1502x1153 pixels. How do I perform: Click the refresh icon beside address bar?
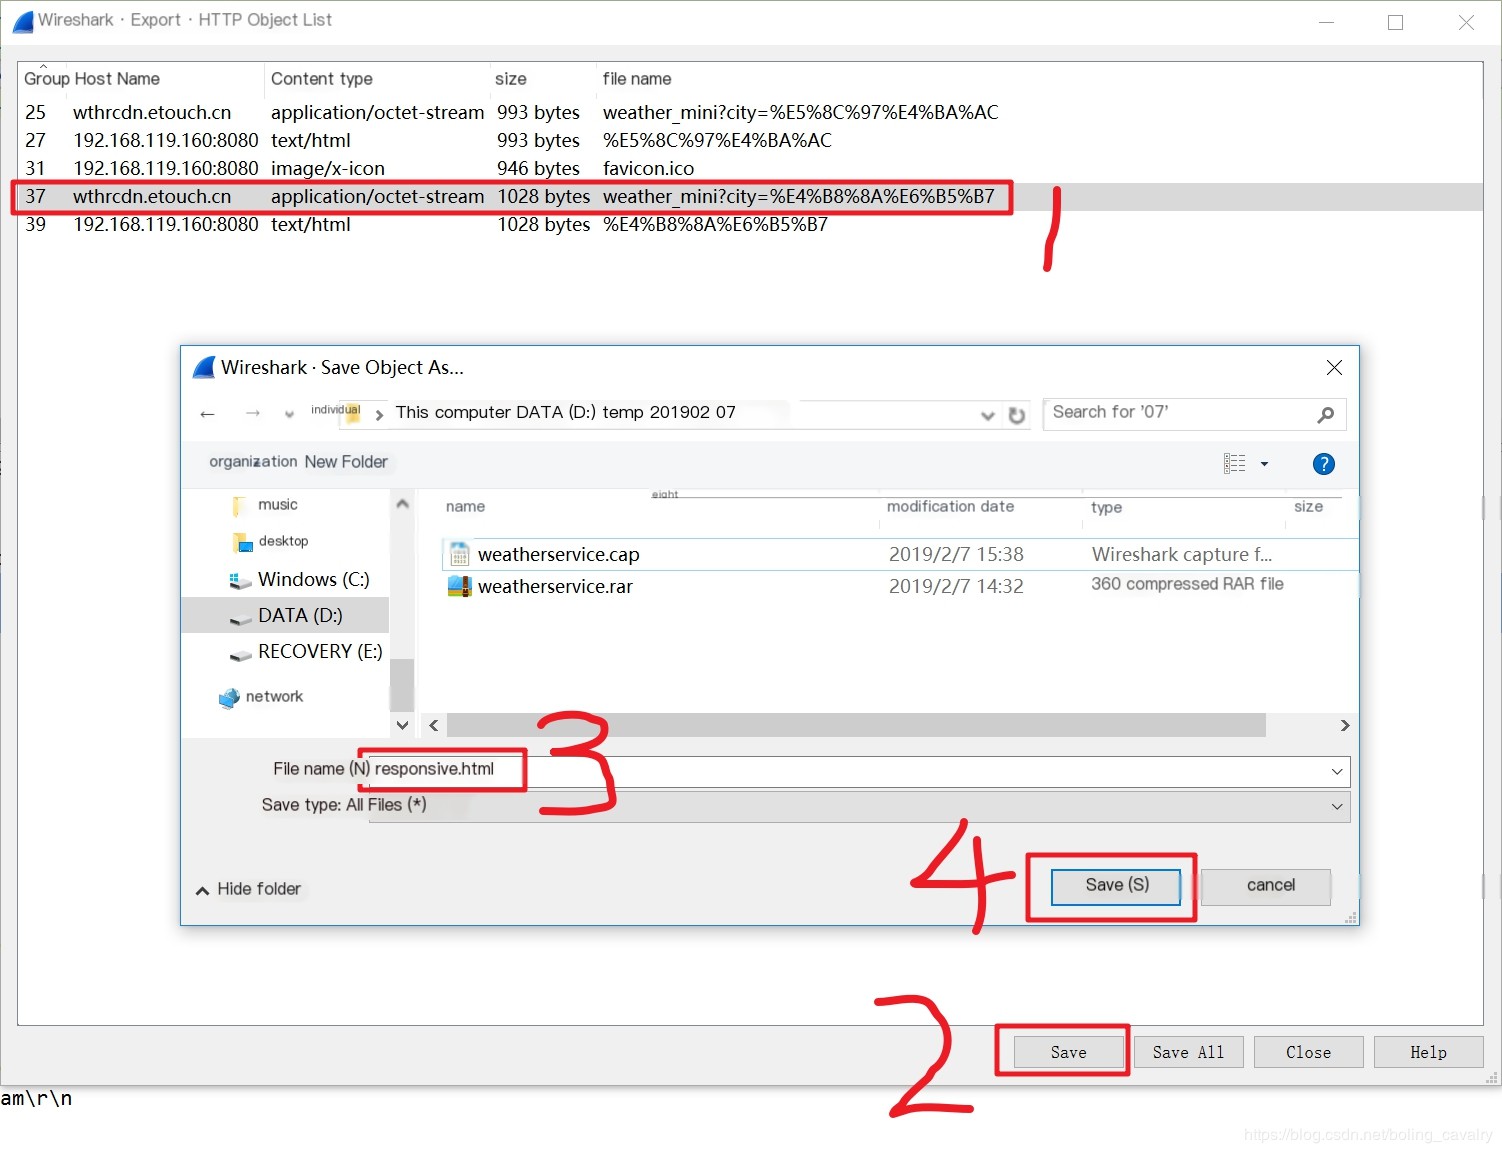[1017, 415]
